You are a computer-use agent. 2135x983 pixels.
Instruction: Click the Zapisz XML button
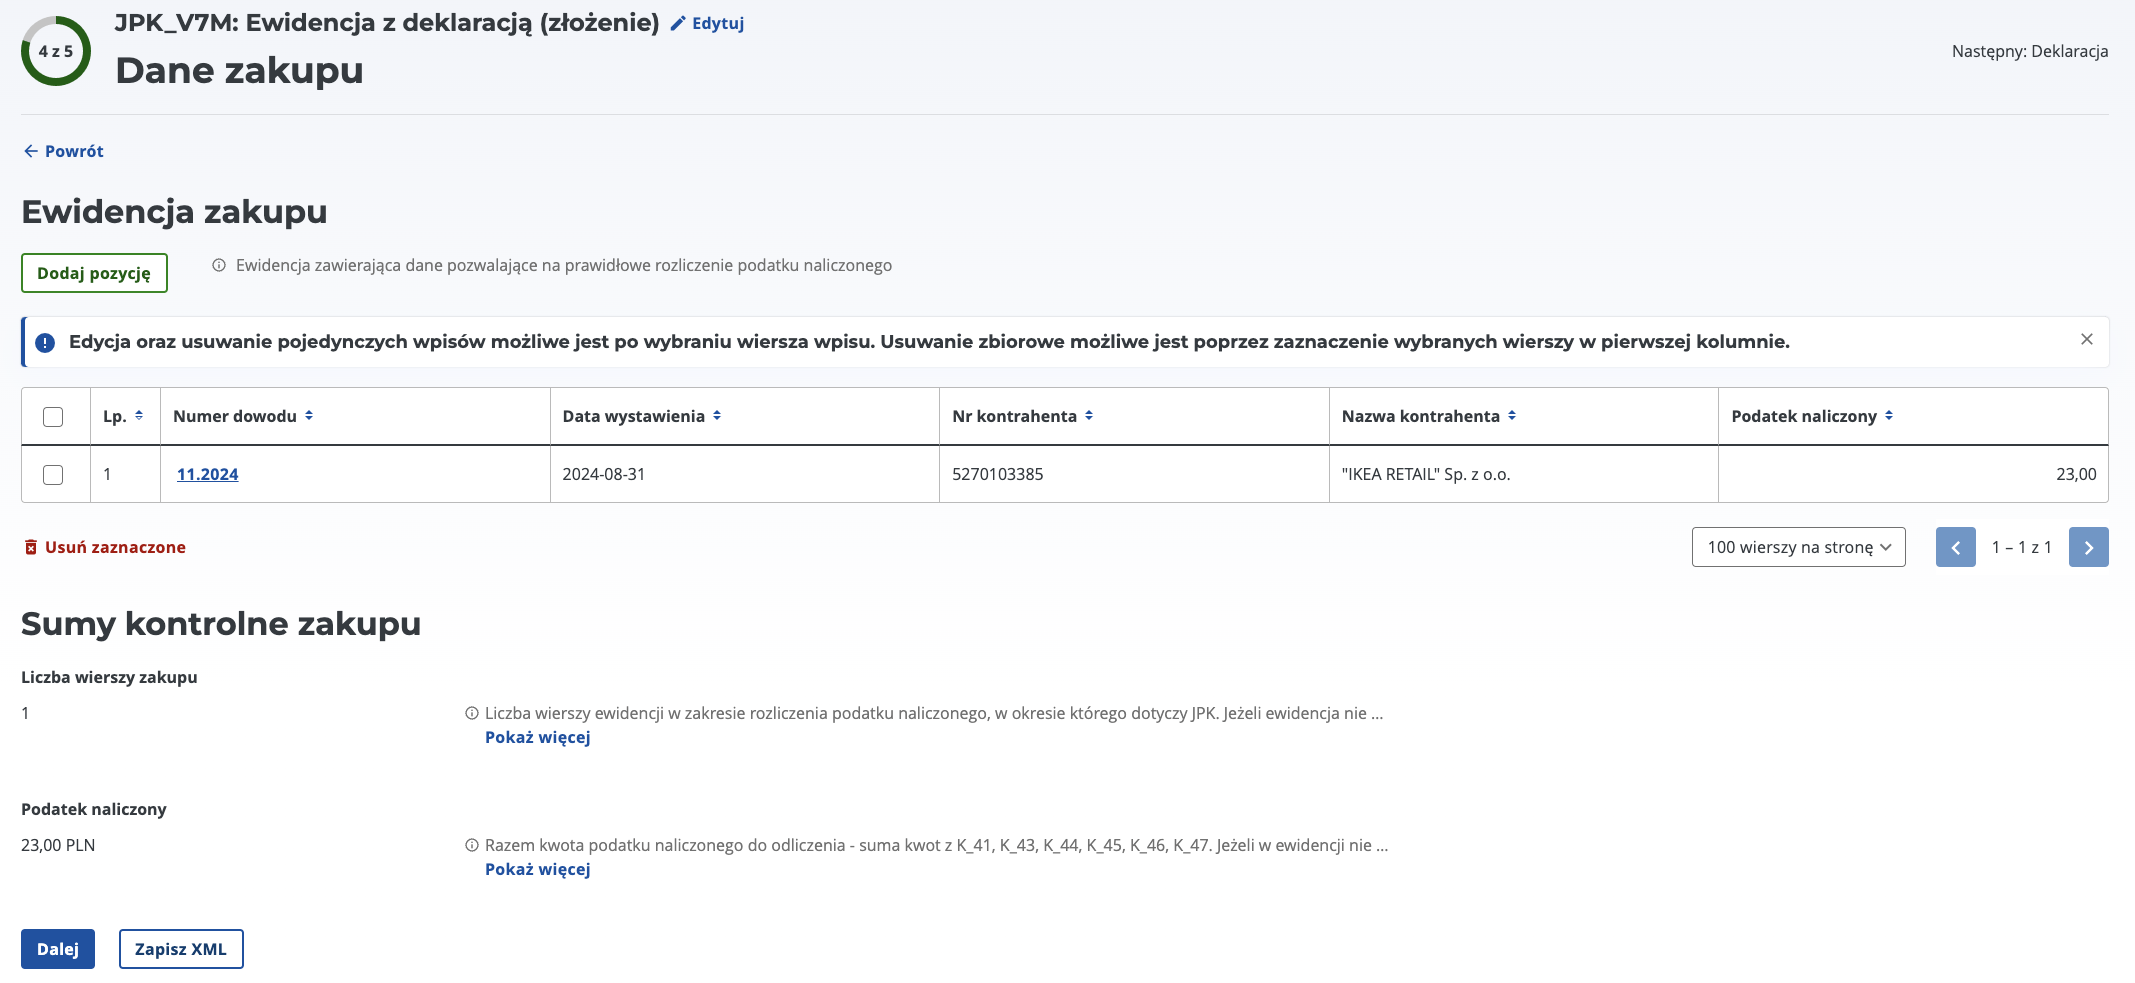click(x=181, y=949)
